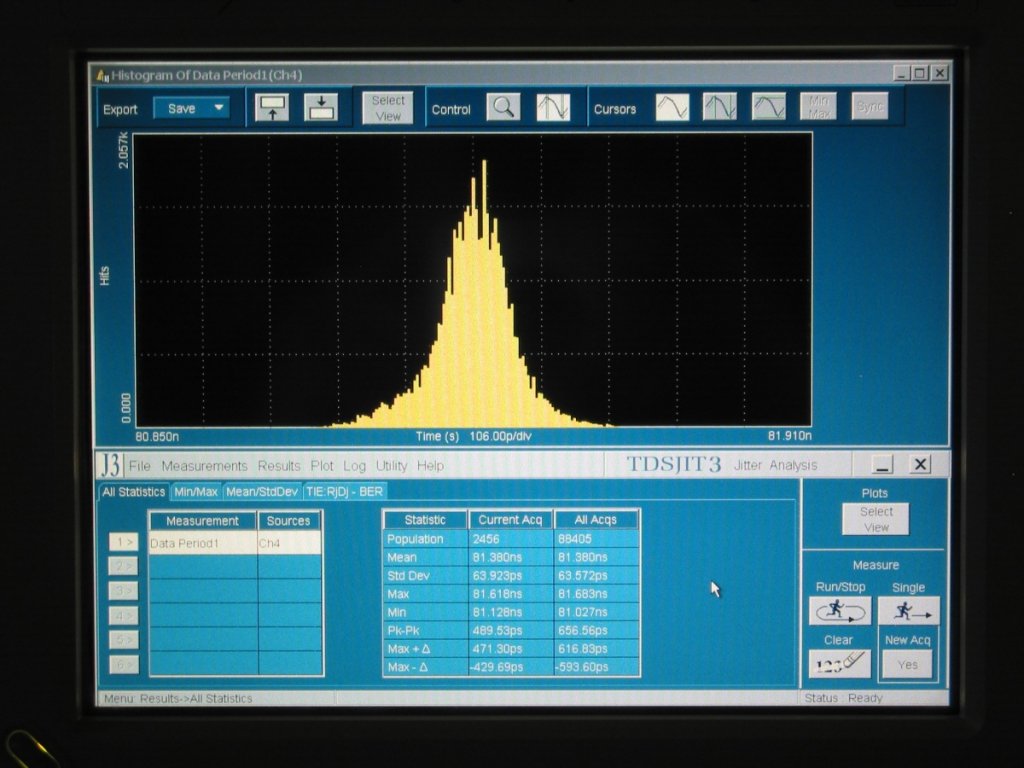Click the Mean row label
Viewport: 1024px width, 768px height.
(x=402, y=557)
